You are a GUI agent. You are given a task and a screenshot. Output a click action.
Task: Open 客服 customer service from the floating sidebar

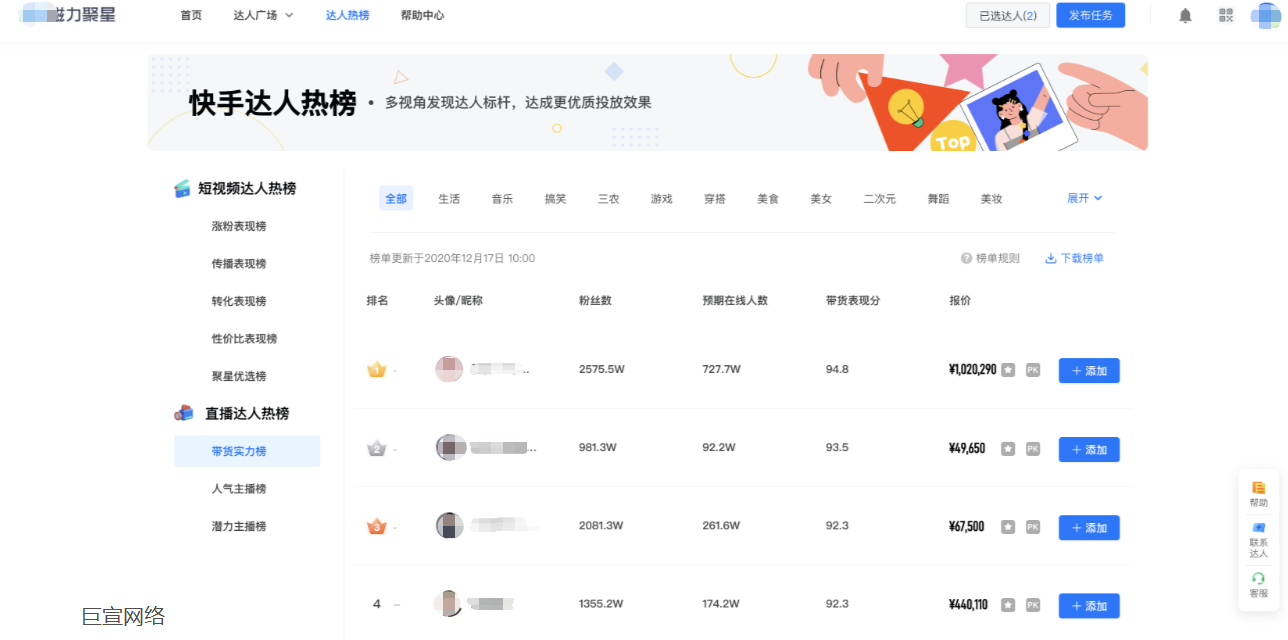coord(1257,583)
